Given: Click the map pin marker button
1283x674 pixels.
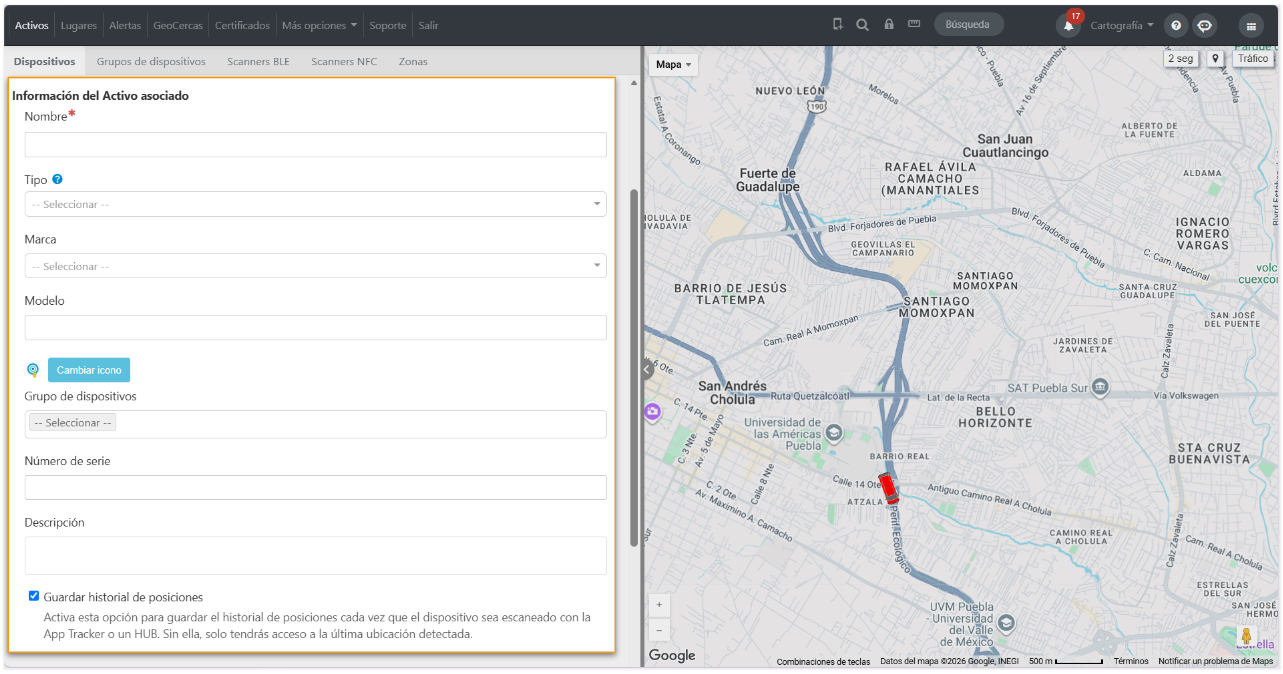Looking at the screenshot, I should coord(1215,59).
